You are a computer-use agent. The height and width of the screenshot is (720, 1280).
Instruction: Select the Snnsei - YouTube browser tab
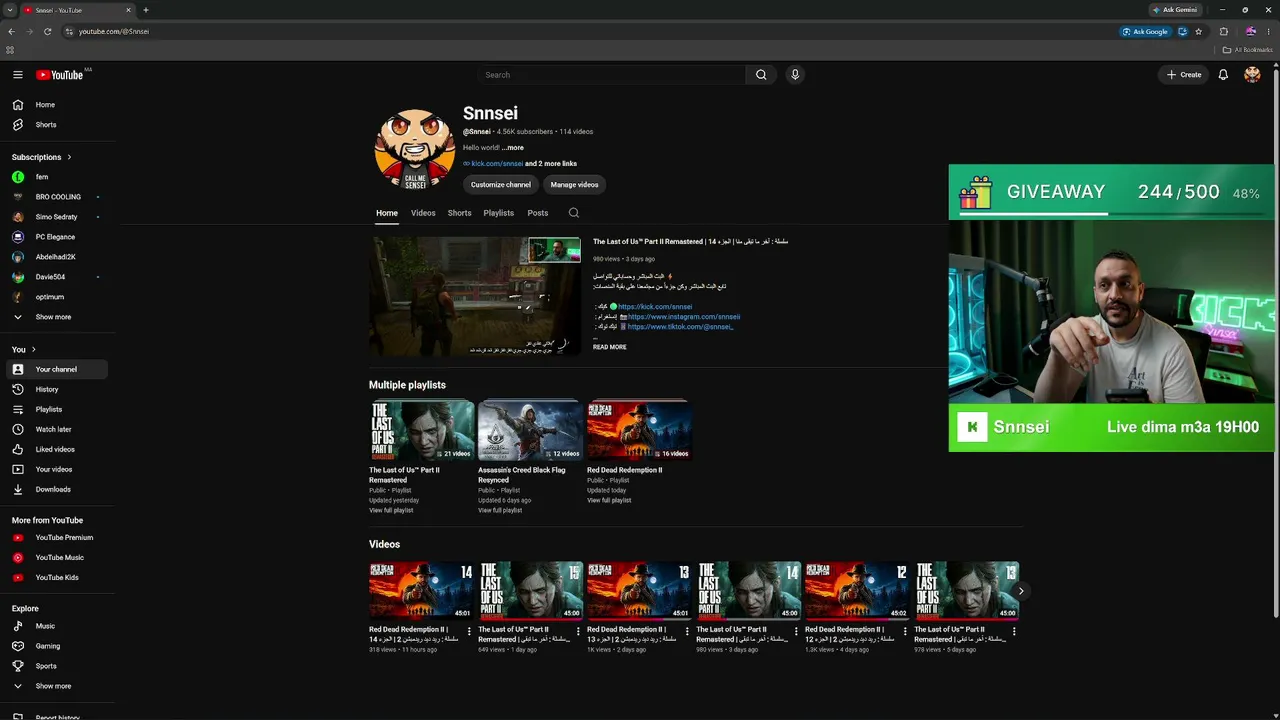(76, 10)
